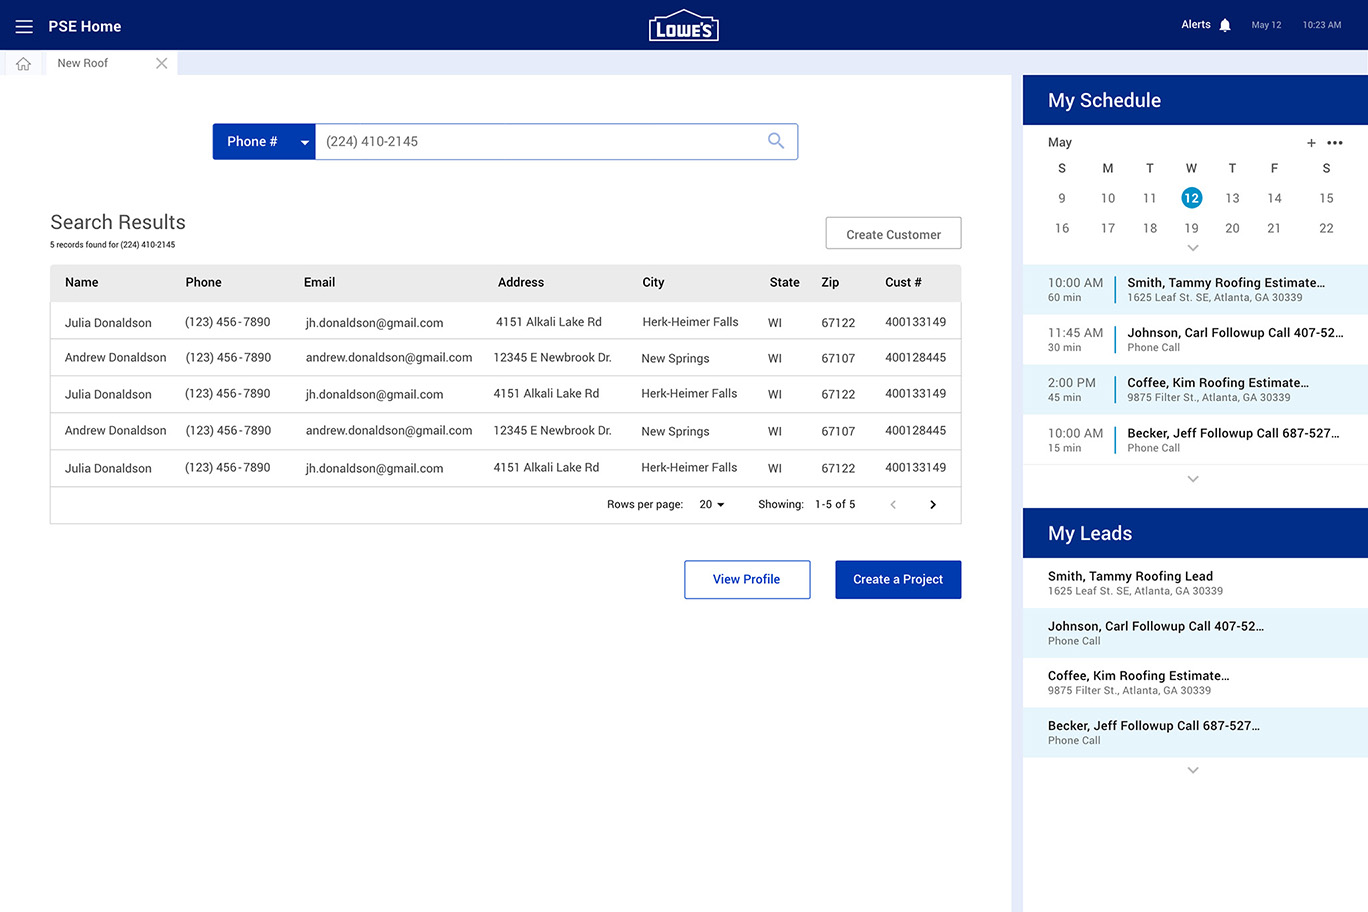
Task: Click the City column header
Action: pyautogui.click(x=653, y=283)
